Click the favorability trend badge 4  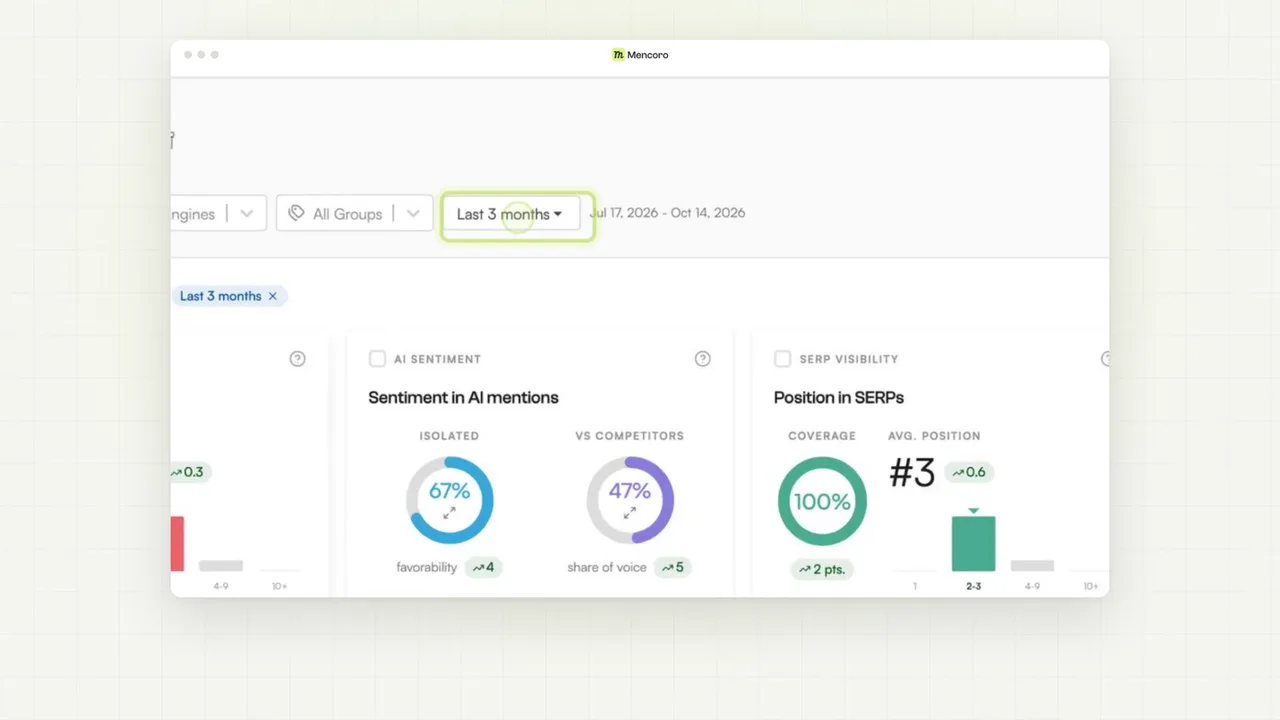point(484,567)
